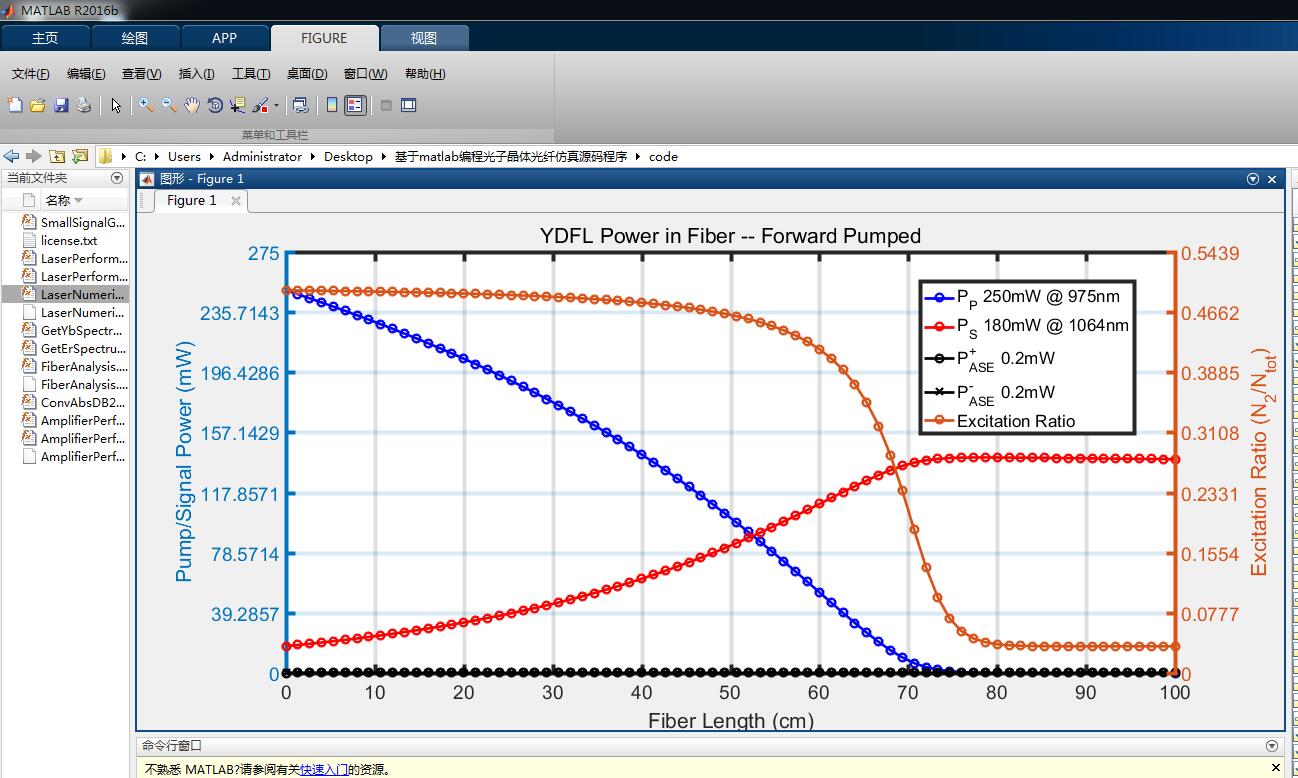Screen dimensions: 1298x778
Task: Open the 查看(V) menu
Action: point(141,74)
